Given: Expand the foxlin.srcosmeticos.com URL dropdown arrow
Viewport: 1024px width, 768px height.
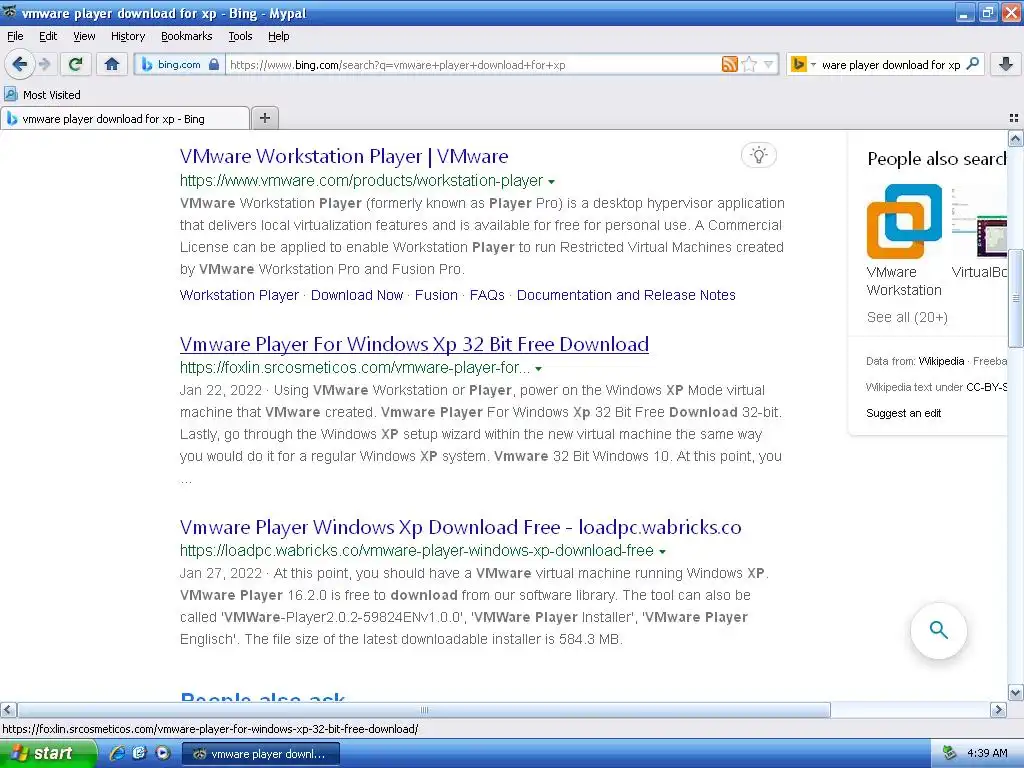Looking at the screenshot, I should click(x=538, y=369).
